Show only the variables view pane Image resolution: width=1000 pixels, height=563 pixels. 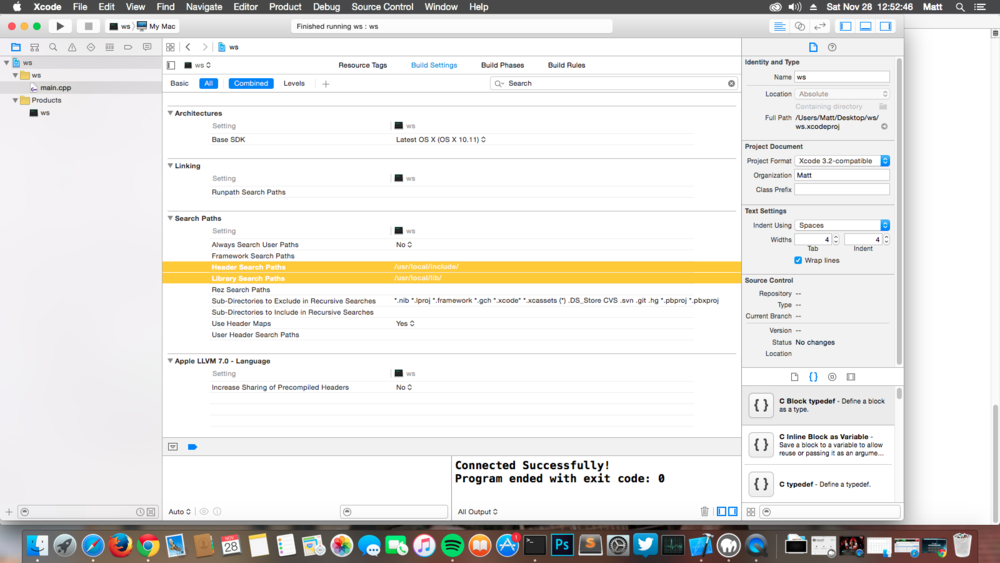click(721, 511)
